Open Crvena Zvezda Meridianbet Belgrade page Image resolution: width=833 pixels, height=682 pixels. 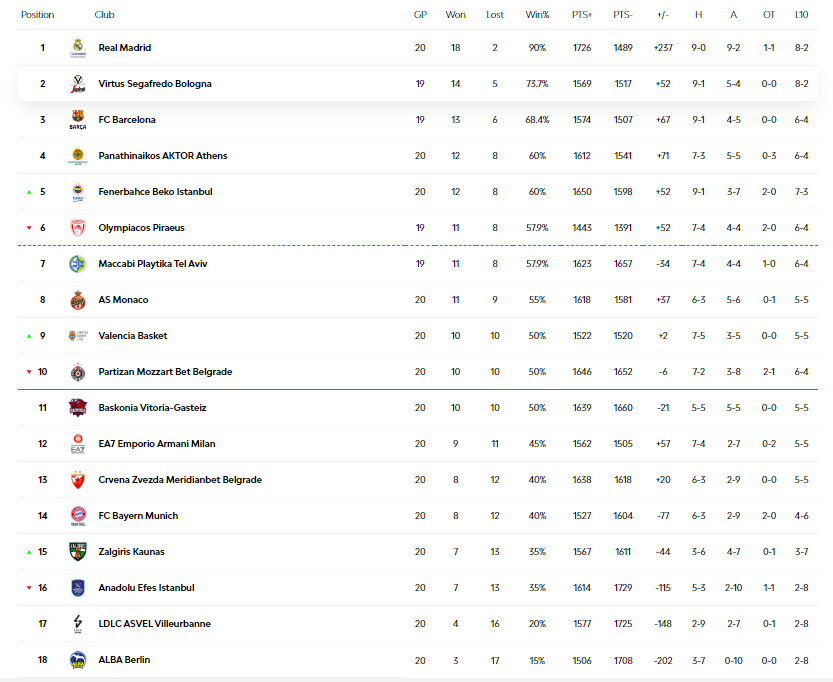tap(185, 479)
